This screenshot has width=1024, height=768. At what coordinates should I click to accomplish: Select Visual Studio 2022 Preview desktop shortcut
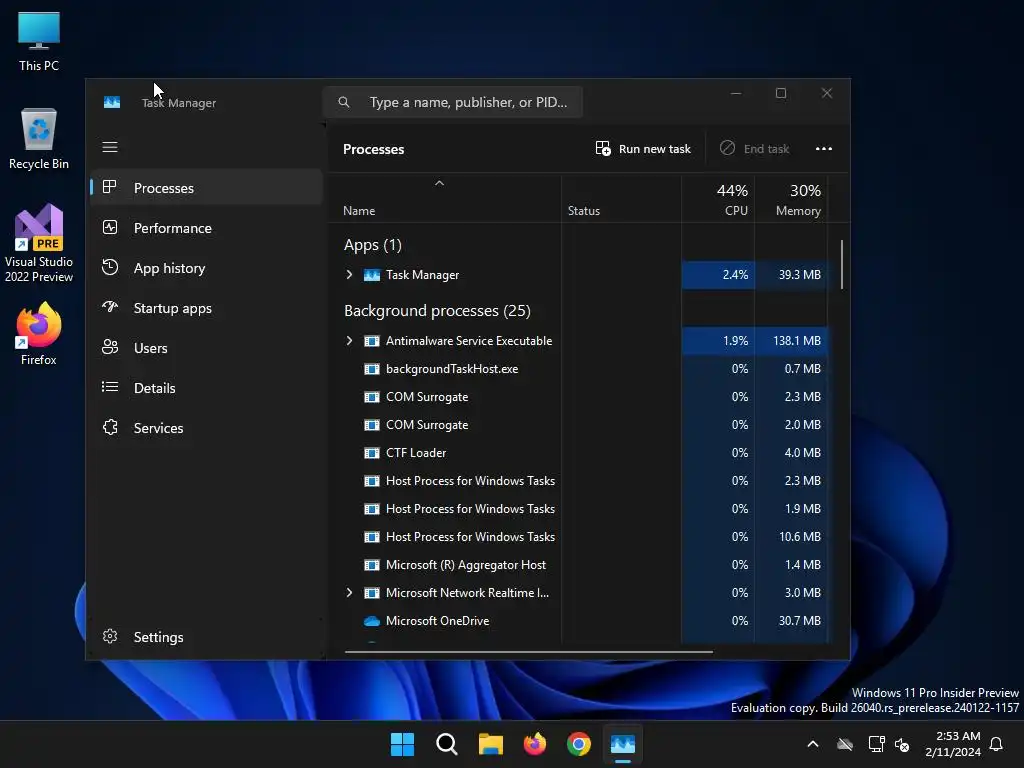click(x=39, y=244)
